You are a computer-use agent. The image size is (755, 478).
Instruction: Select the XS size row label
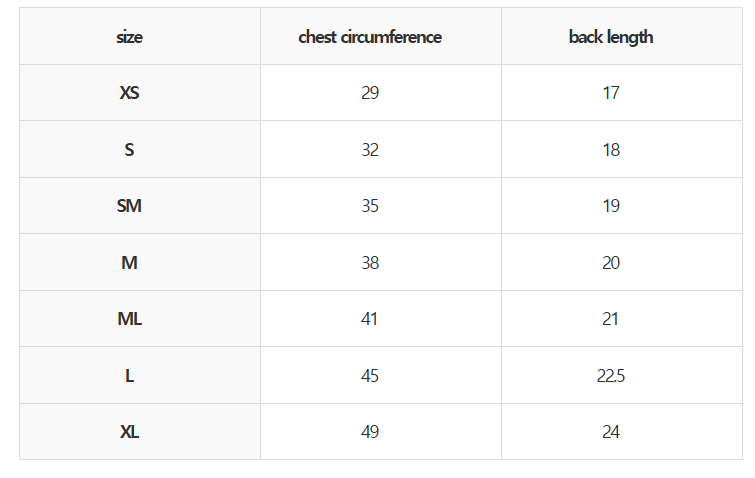[130, 93]
